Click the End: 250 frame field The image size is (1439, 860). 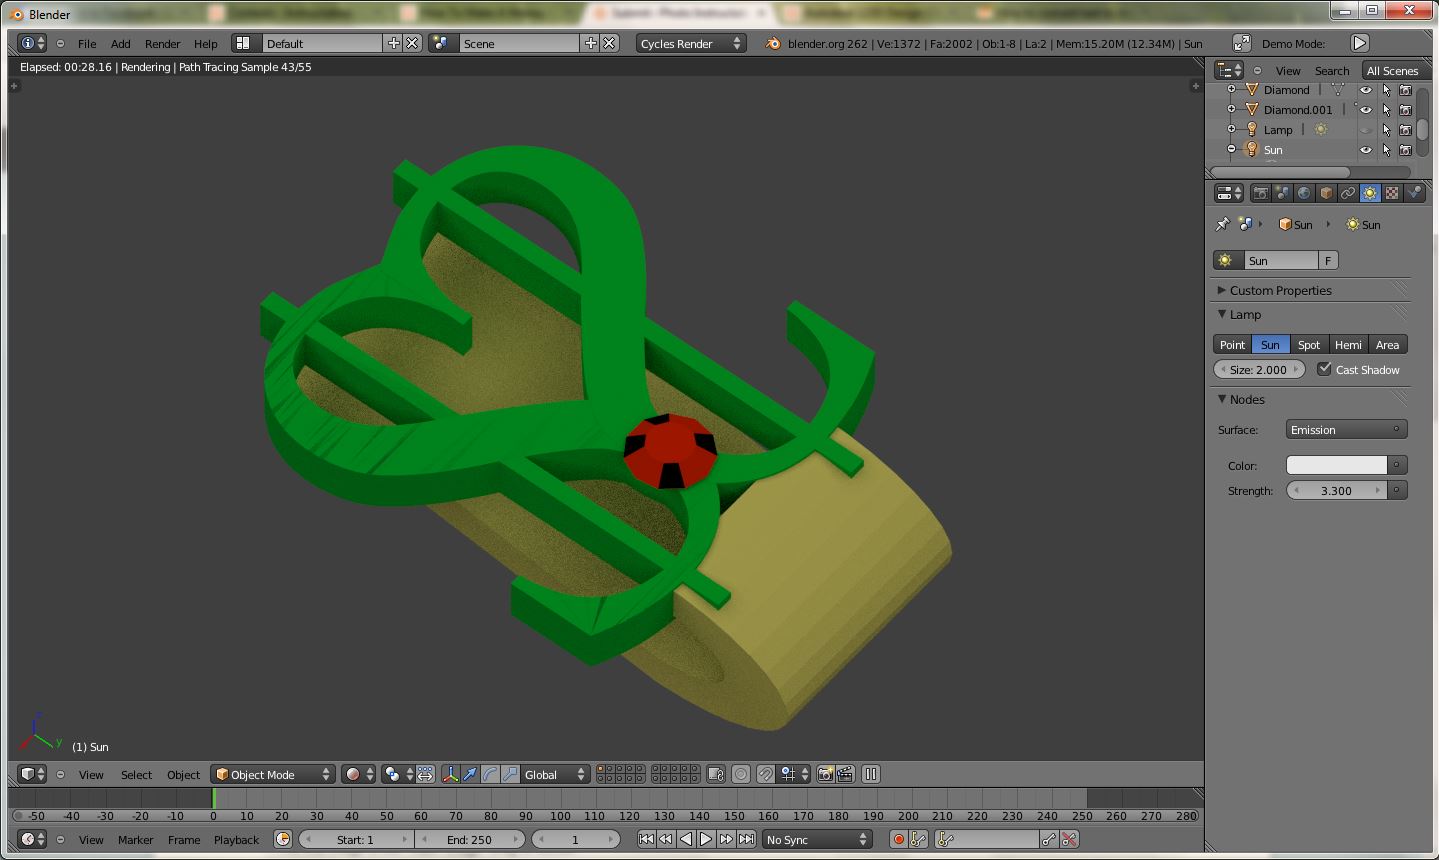click(x=470, y=840)
